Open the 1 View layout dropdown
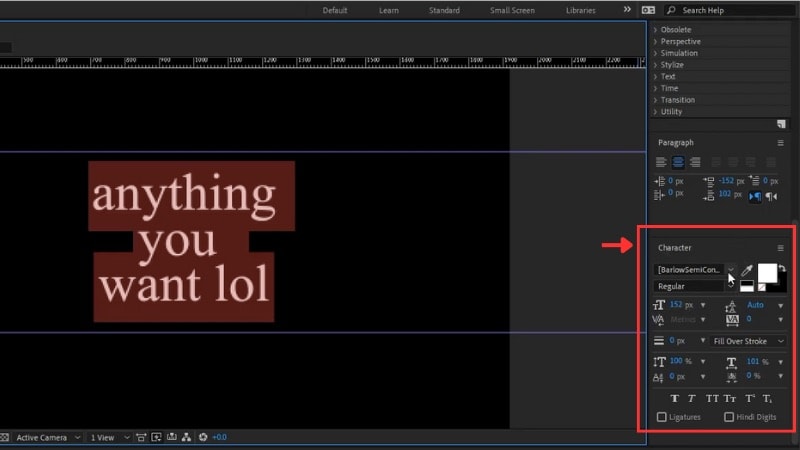This screenshot has width=800, height=450. click(109, 438)
